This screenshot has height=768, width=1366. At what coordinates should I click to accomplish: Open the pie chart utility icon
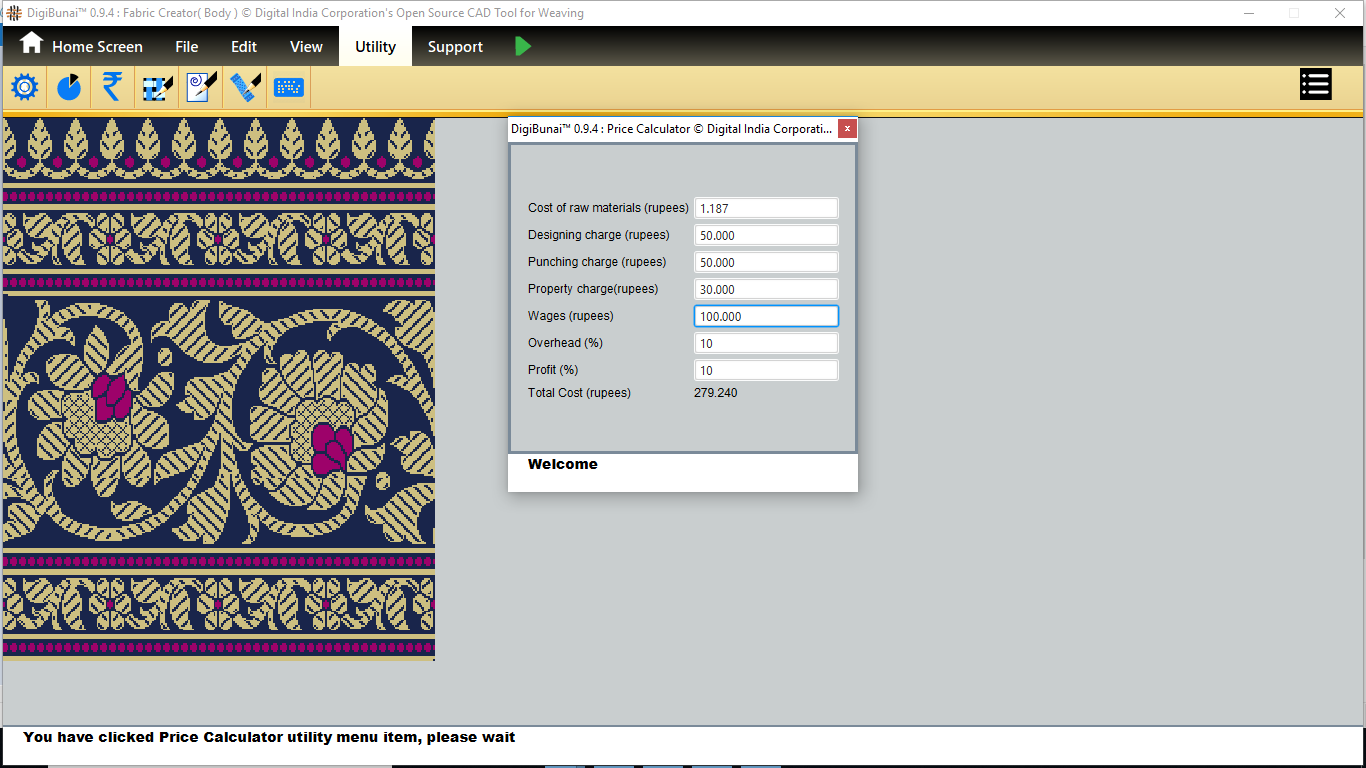pos(68,87)
